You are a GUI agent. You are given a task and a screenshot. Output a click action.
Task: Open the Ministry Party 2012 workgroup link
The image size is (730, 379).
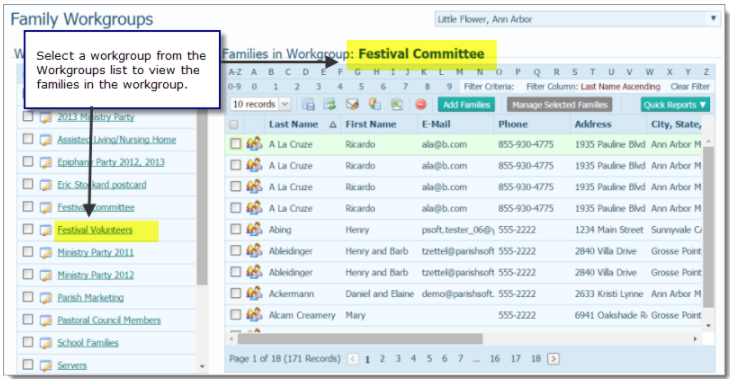coord(95,275)
